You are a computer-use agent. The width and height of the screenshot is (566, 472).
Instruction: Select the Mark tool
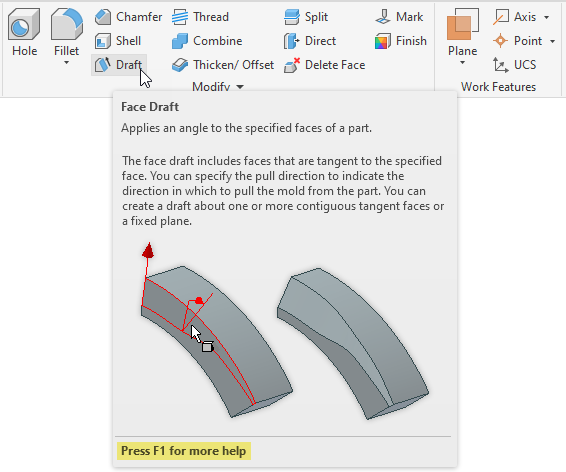399,17
